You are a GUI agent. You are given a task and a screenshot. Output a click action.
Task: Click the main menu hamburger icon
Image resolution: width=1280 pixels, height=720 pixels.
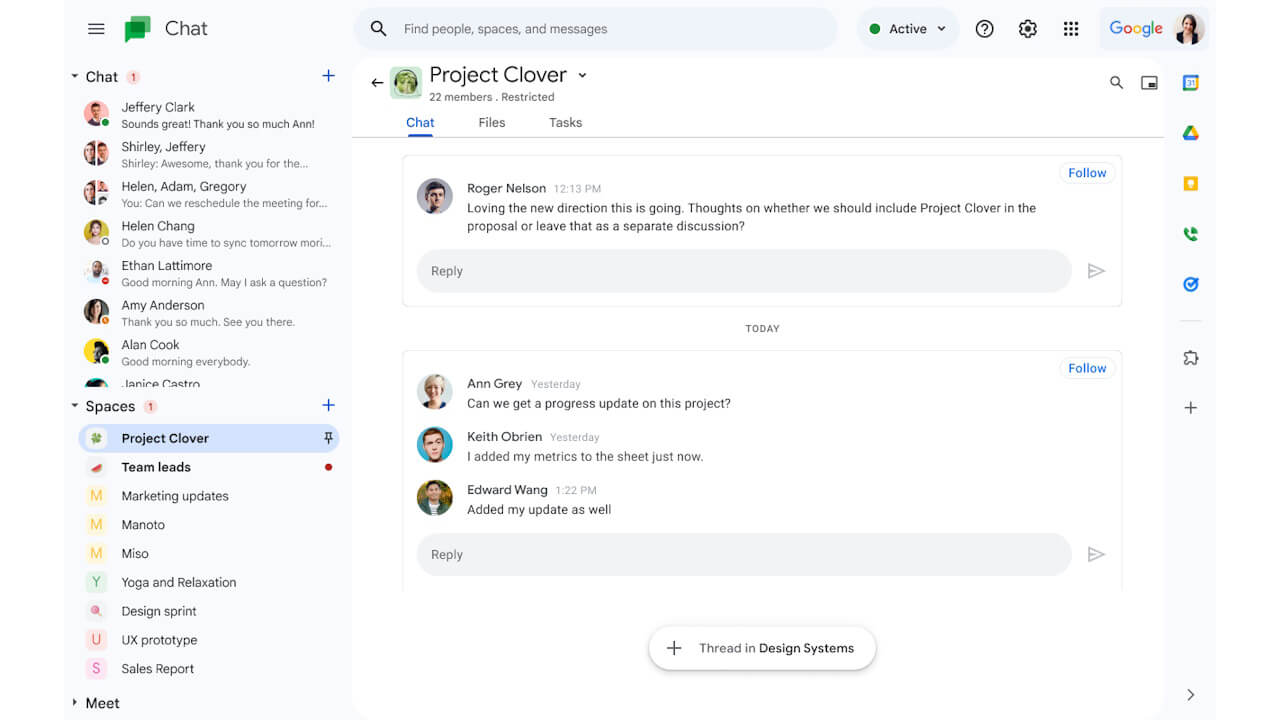(96, 28)
